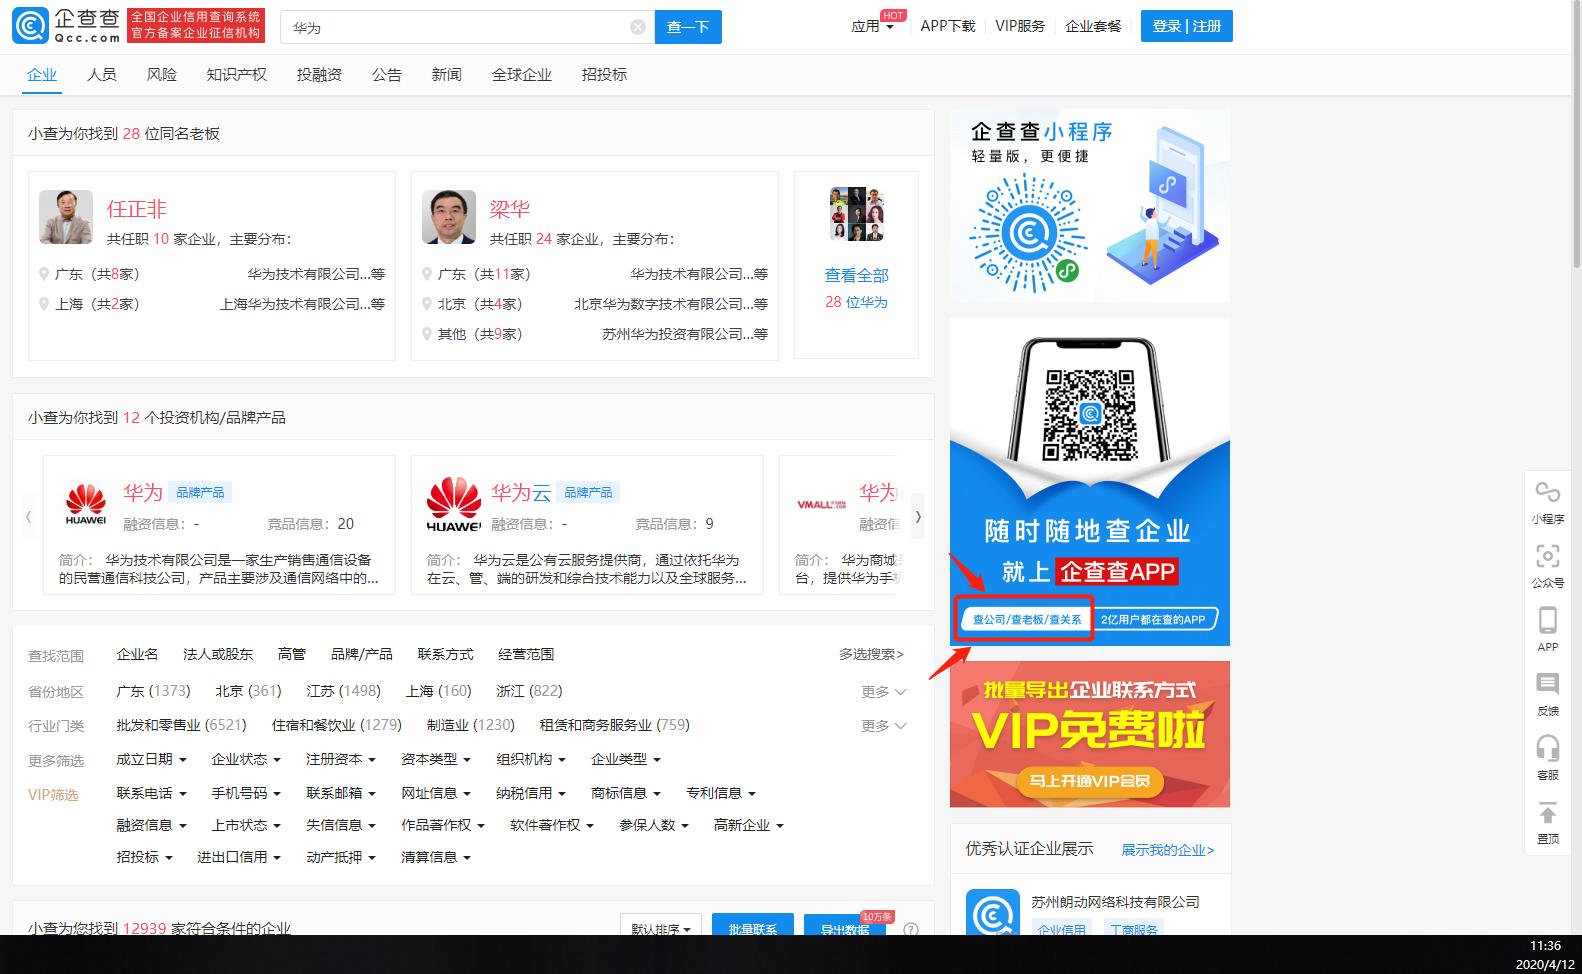Click the 华为云 HUAWEI brand logo

[453, 504]
